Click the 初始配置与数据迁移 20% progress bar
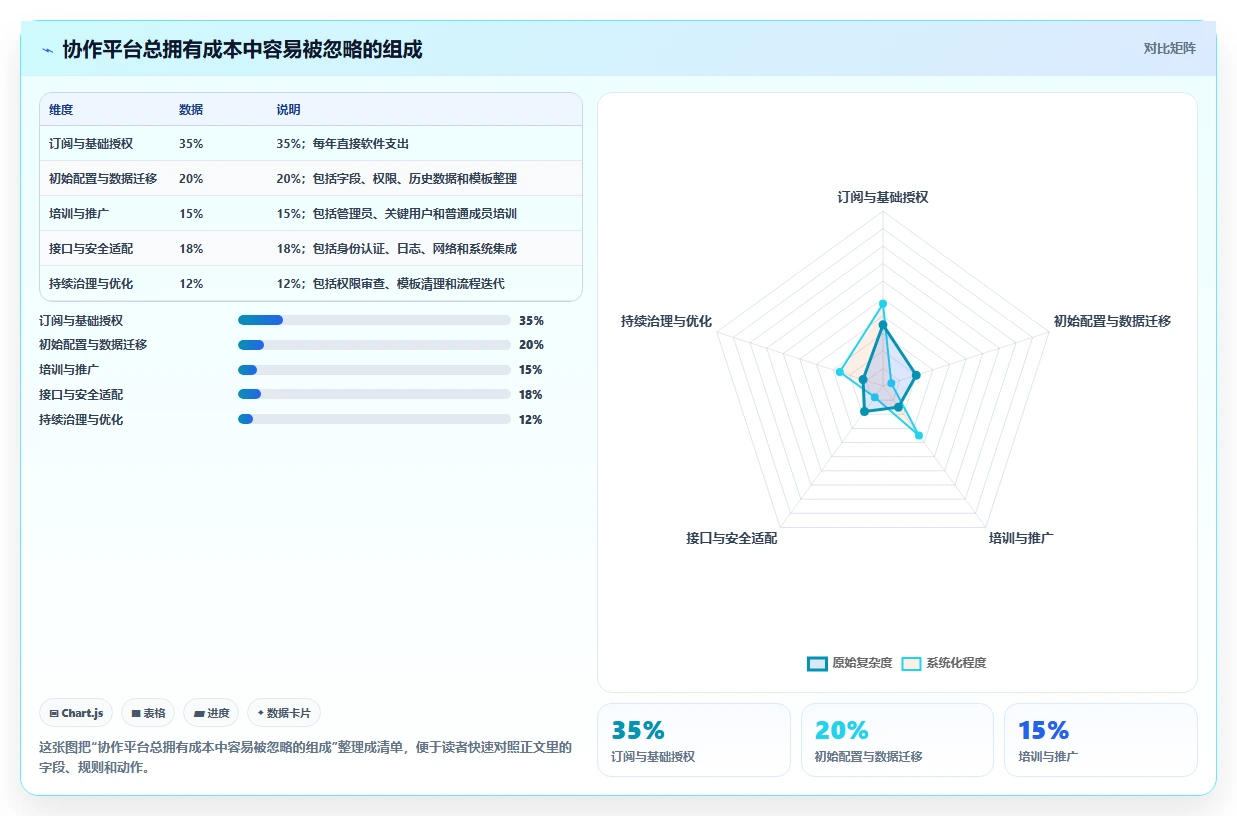 [374, 345]
